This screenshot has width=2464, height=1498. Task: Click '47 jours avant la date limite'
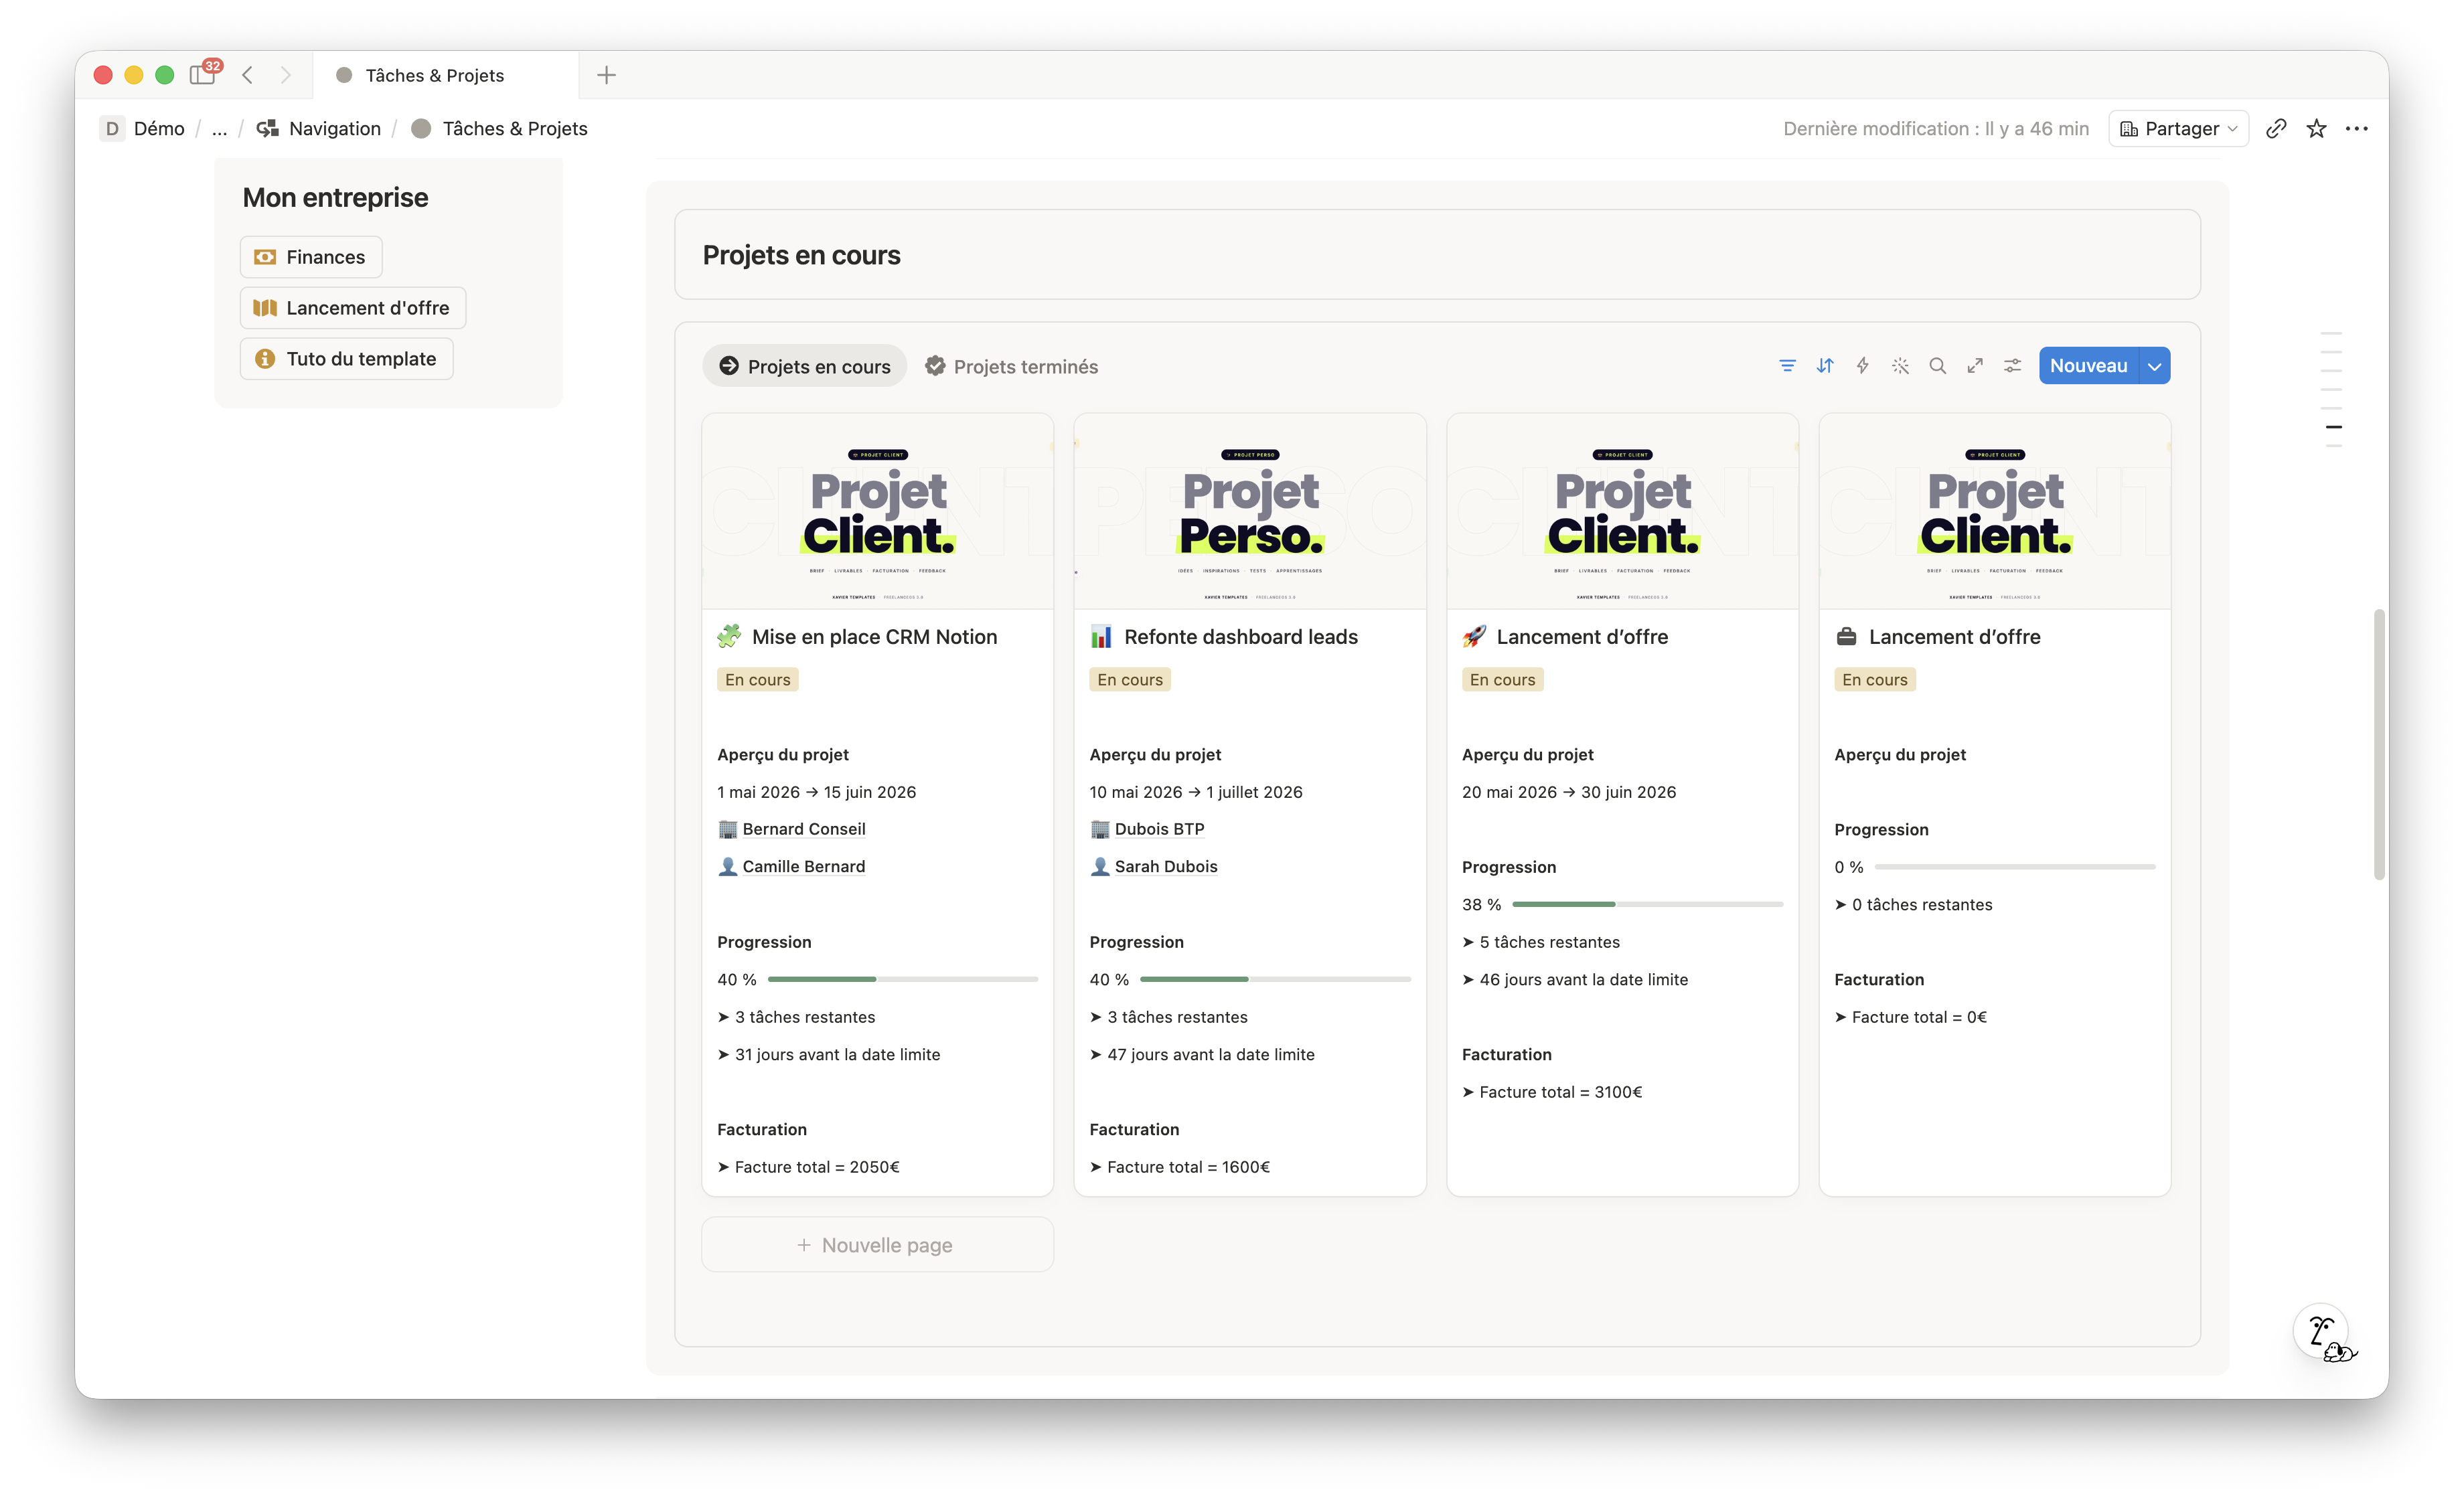coord(1211,1054)
